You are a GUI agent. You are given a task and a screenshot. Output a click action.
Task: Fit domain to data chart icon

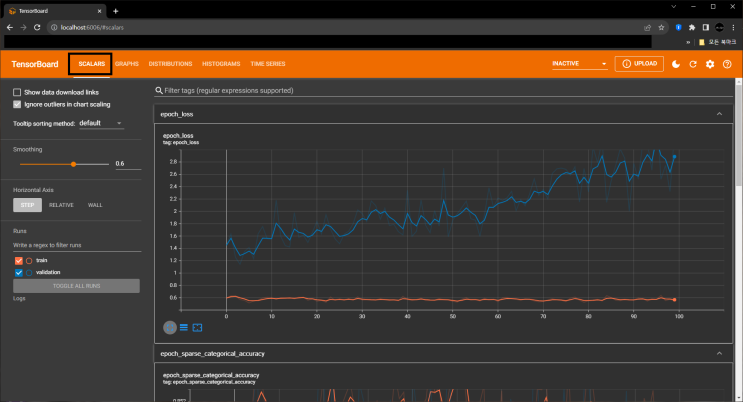(198, 328)
